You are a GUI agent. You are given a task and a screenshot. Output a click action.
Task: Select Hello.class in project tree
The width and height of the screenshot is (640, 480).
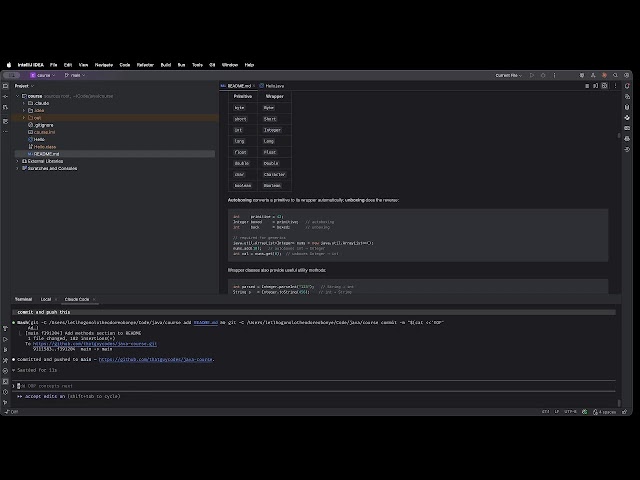42,147
